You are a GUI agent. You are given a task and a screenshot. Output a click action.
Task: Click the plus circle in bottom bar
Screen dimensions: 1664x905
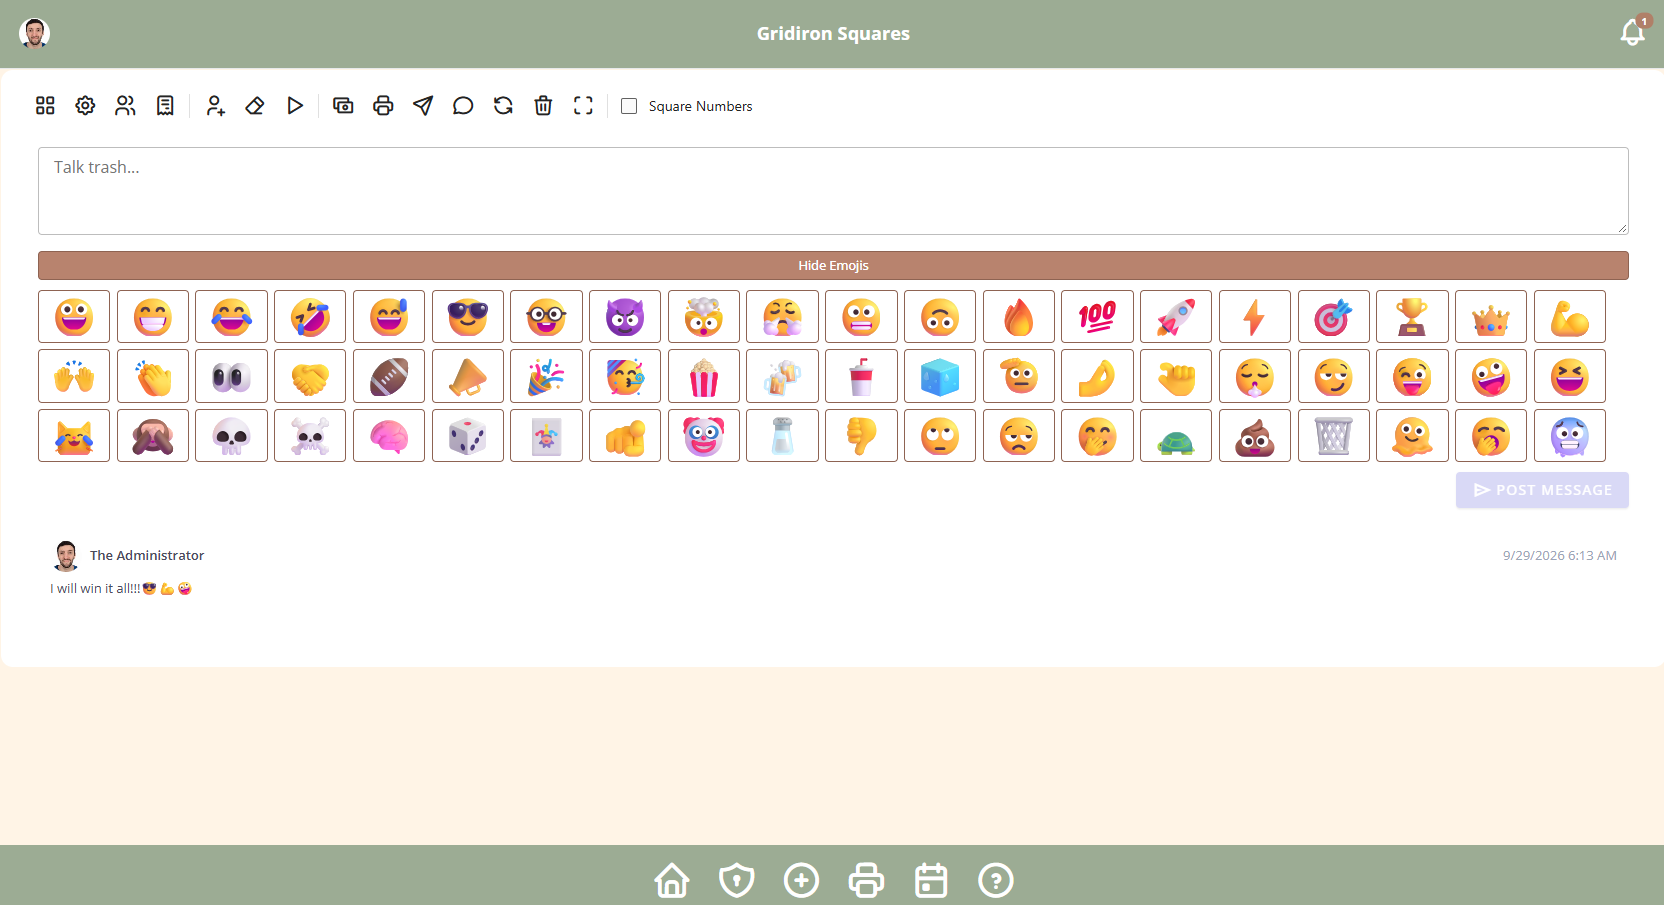tap(801, 880)
